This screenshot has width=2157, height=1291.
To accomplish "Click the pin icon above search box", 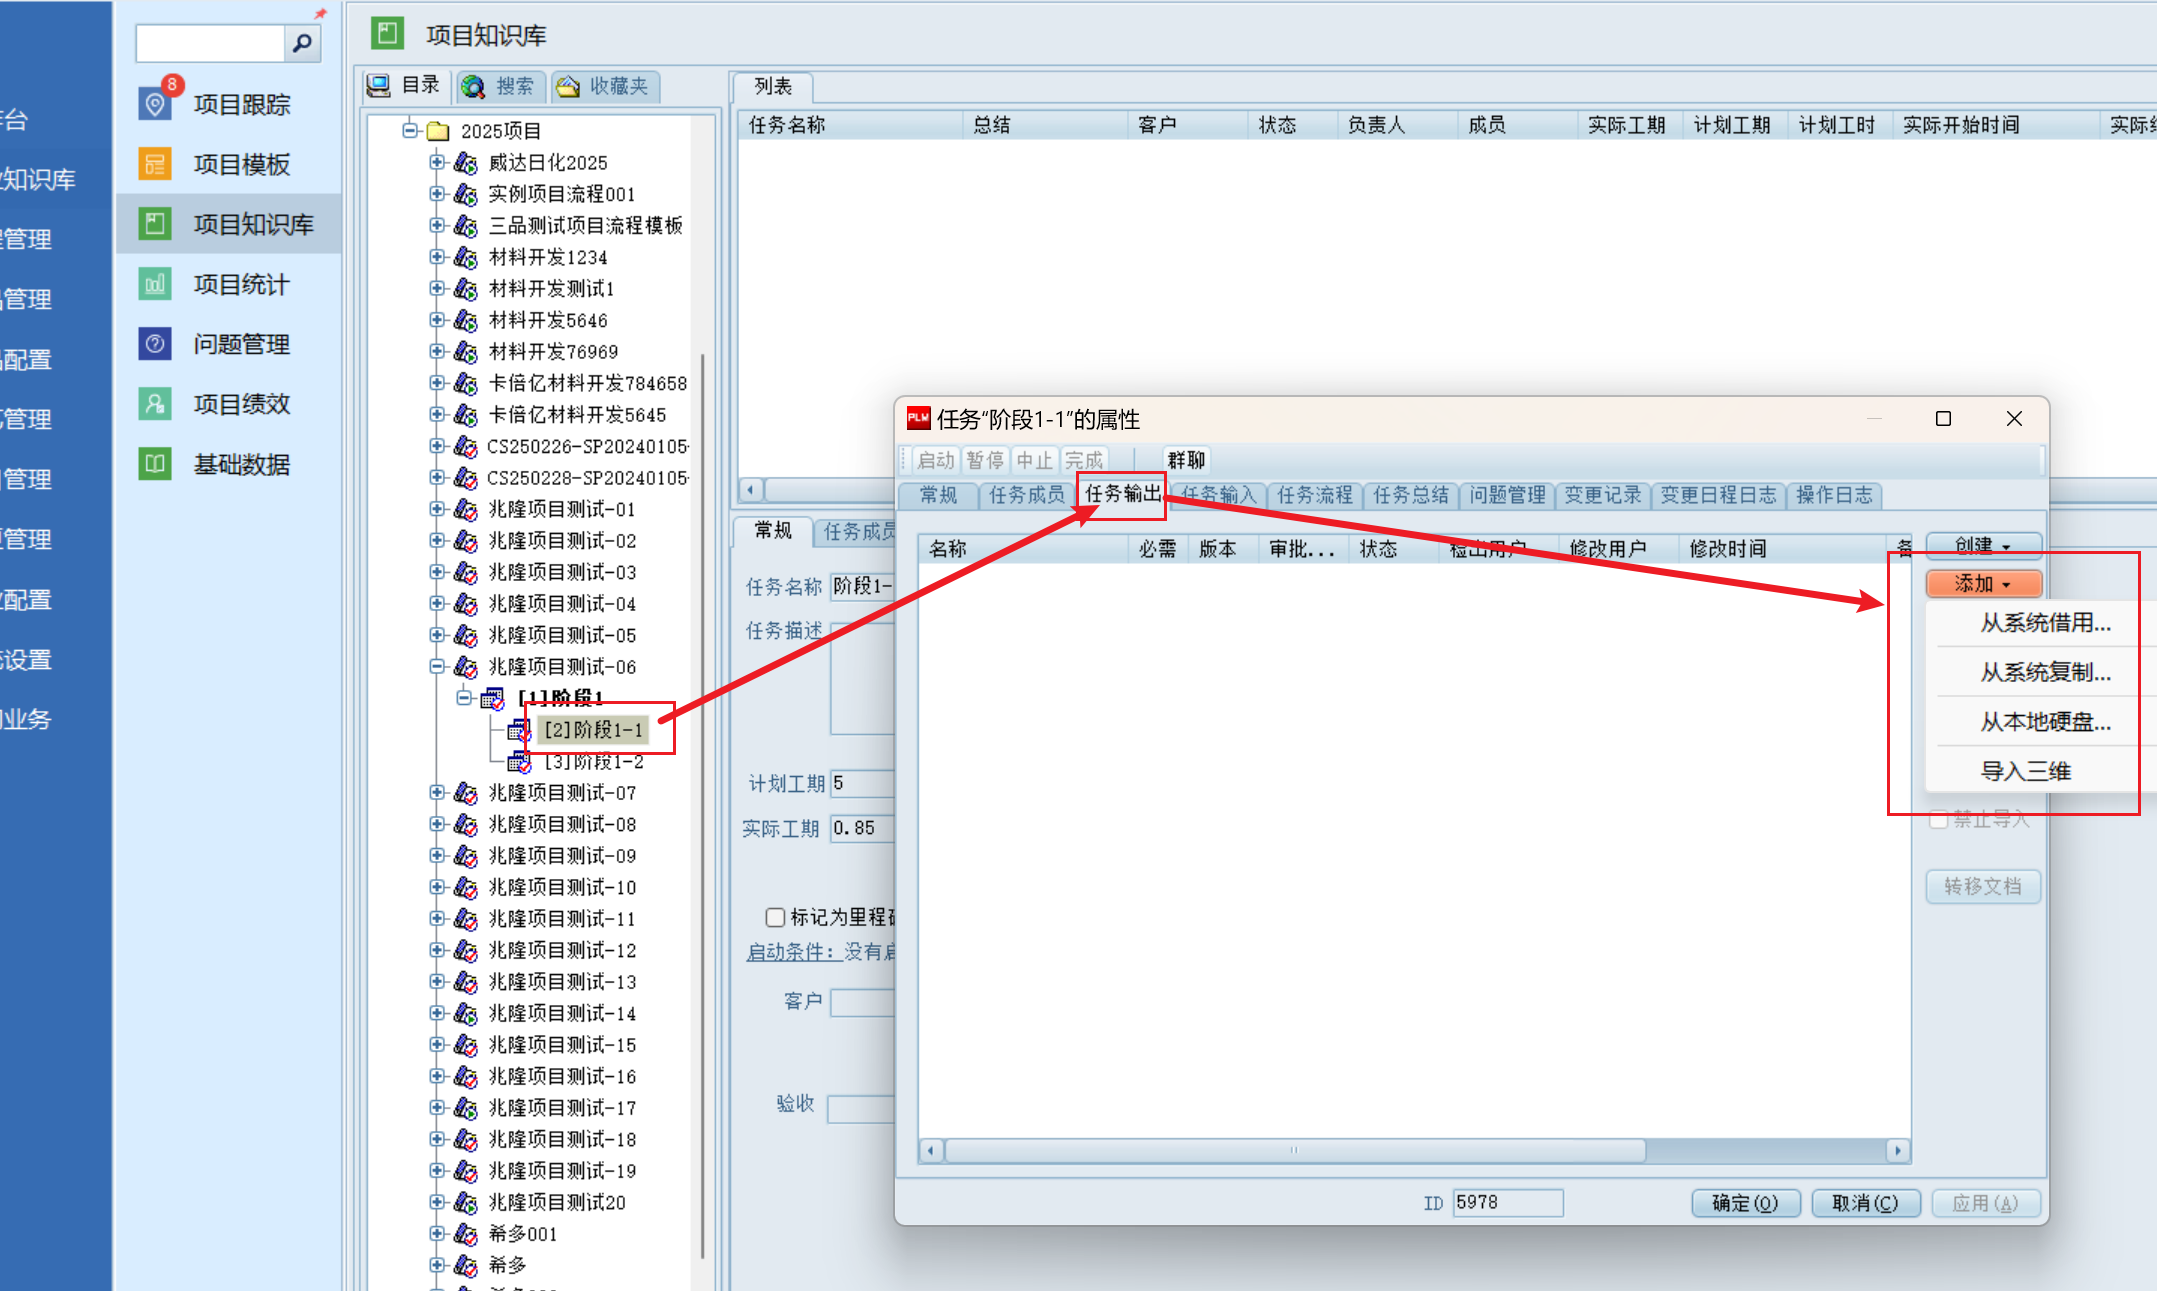I will 320,13.
